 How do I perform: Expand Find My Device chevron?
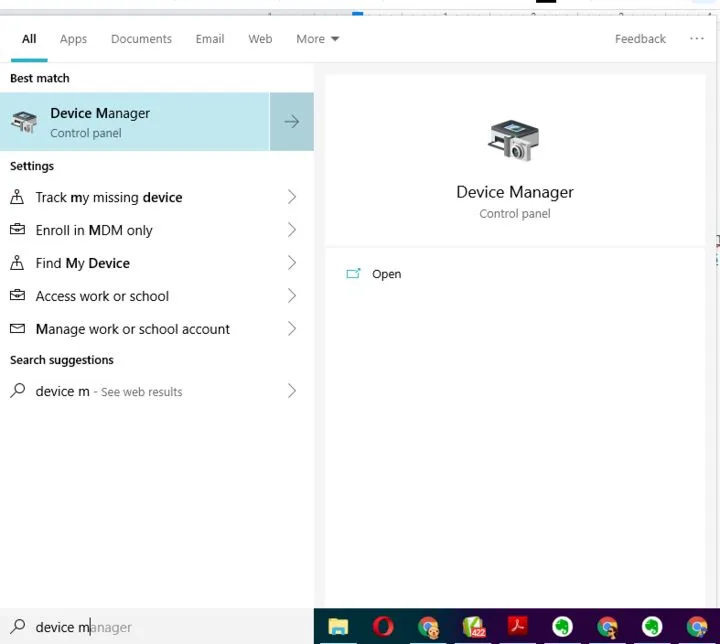click(292, 263)
